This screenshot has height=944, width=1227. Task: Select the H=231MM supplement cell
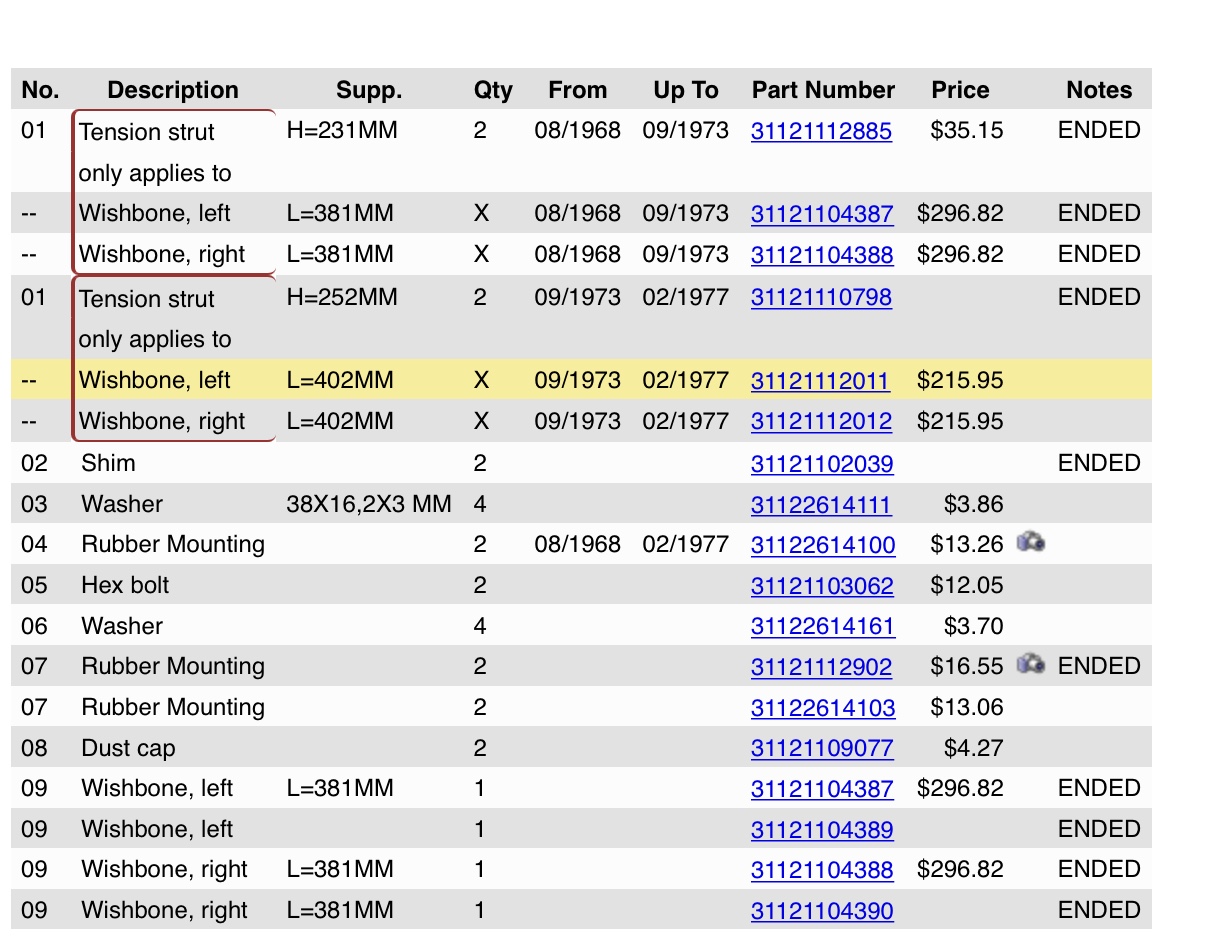tap(342, 130)
